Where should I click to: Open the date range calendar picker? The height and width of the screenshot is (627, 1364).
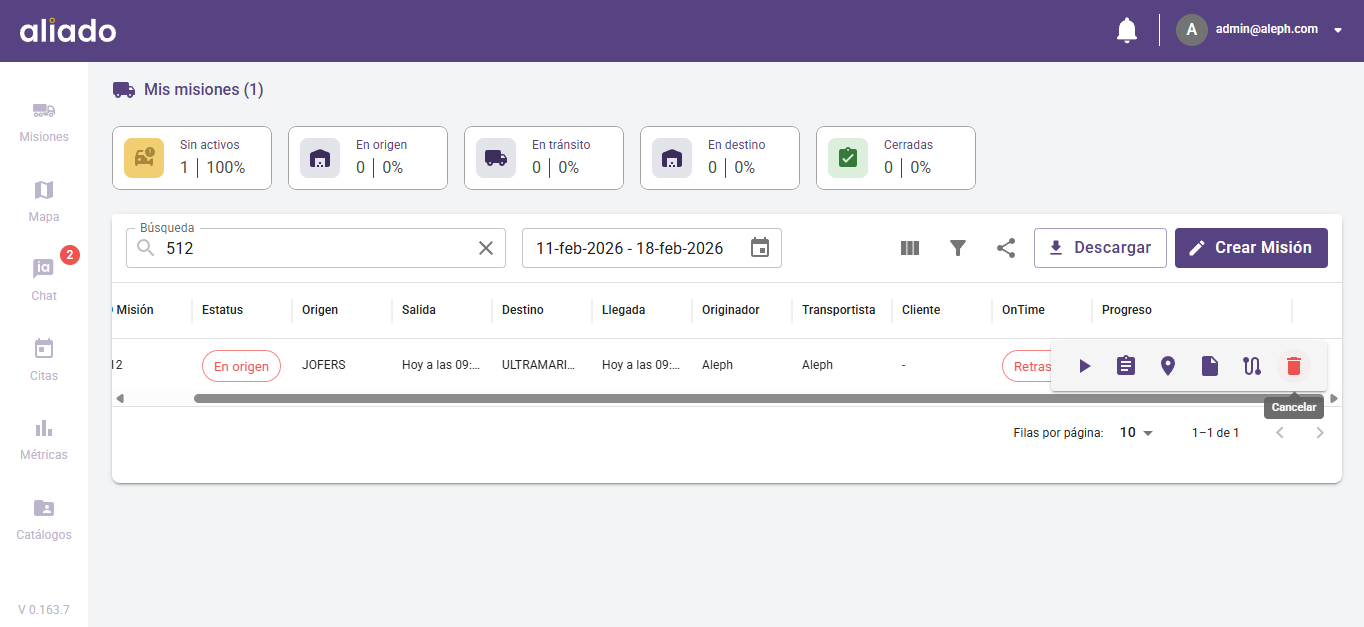[760, 248]
